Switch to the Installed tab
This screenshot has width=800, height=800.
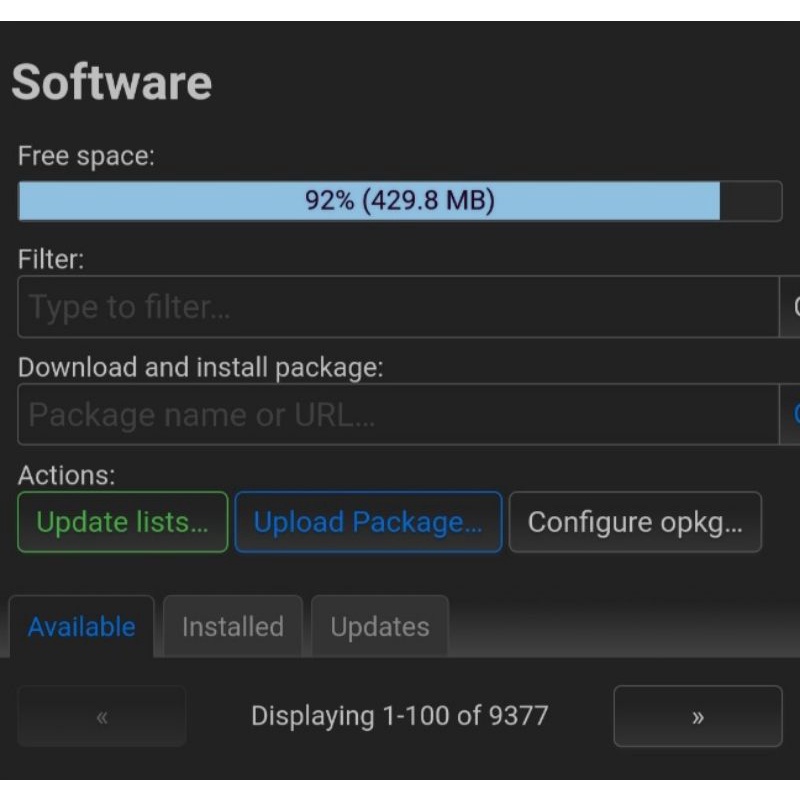pos(232,627)
